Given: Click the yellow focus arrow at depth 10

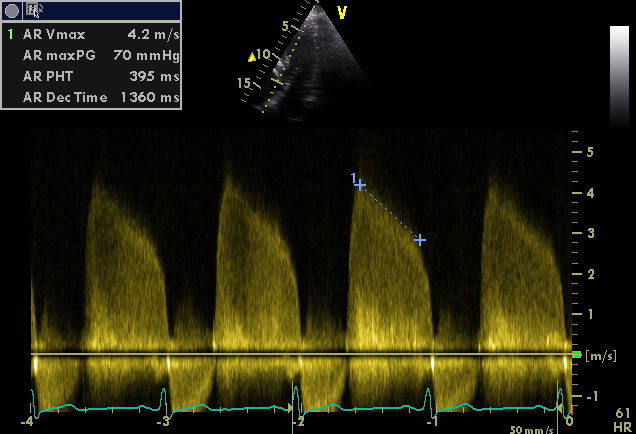Looking at the screenshot, I should [252, 57].
